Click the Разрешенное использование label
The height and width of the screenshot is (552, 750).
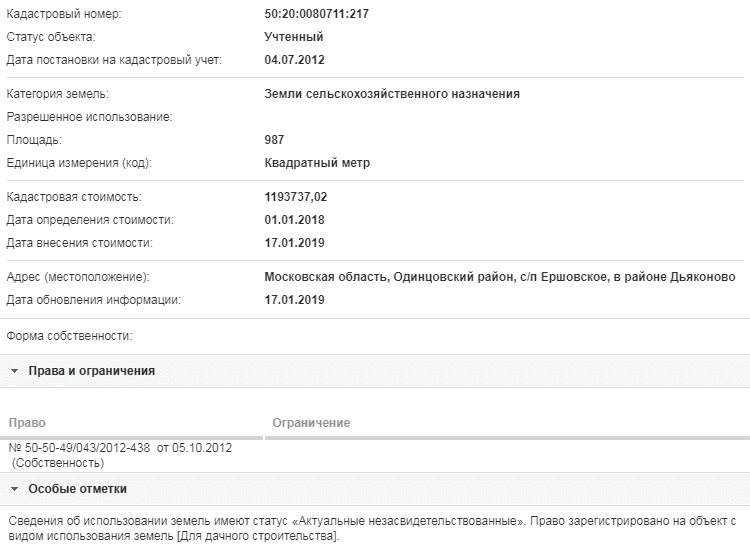[x=89, y=117]
